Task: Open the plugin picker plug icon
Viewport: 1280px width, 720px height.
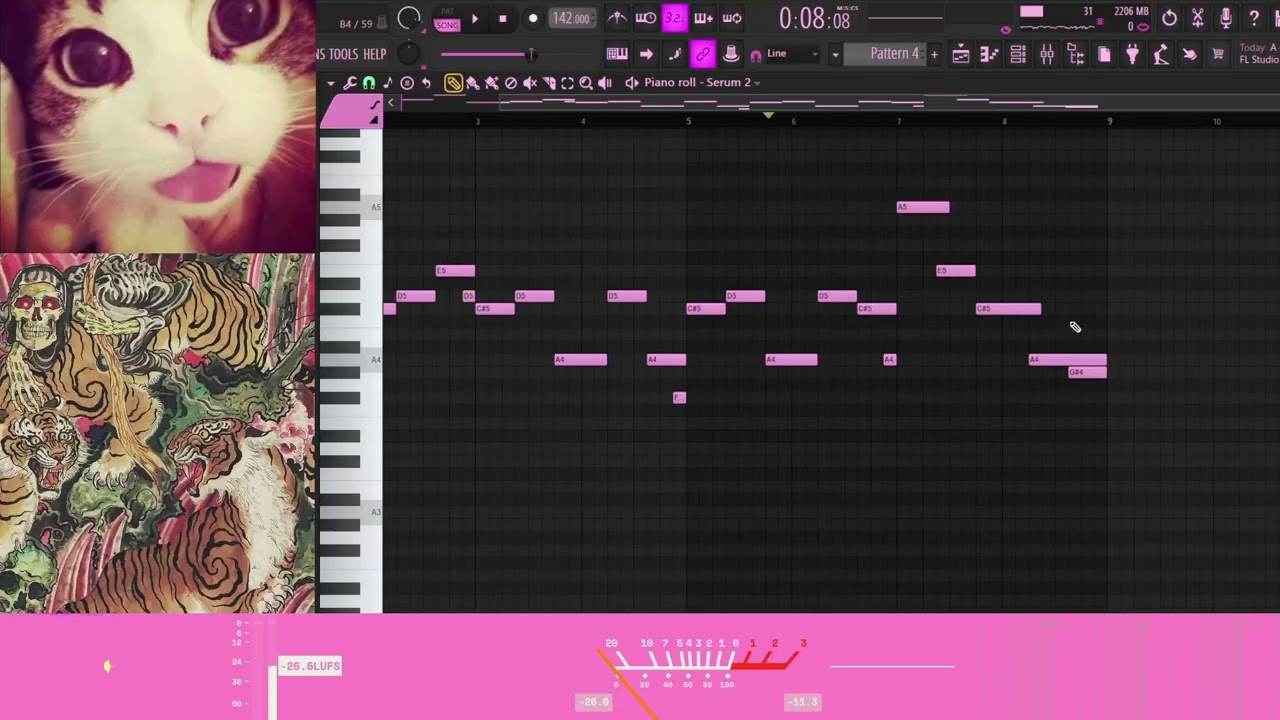Action: (1132, 55)
